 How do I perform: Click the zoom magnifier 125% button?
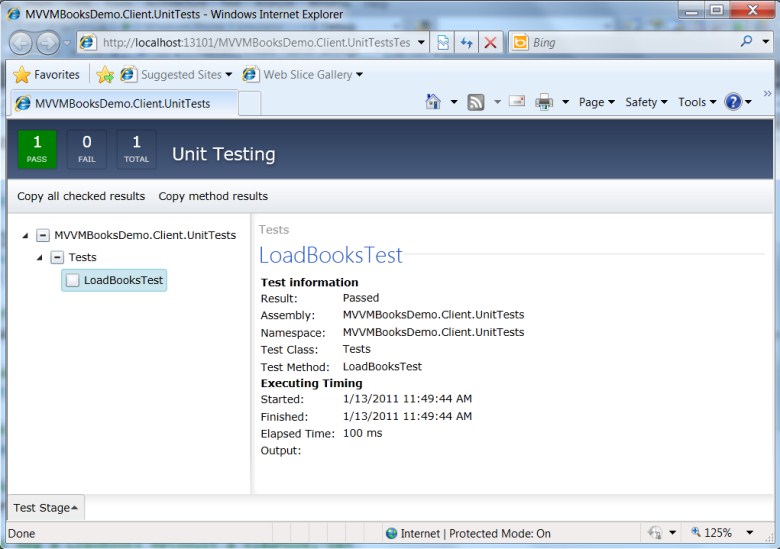pos(712,533)
